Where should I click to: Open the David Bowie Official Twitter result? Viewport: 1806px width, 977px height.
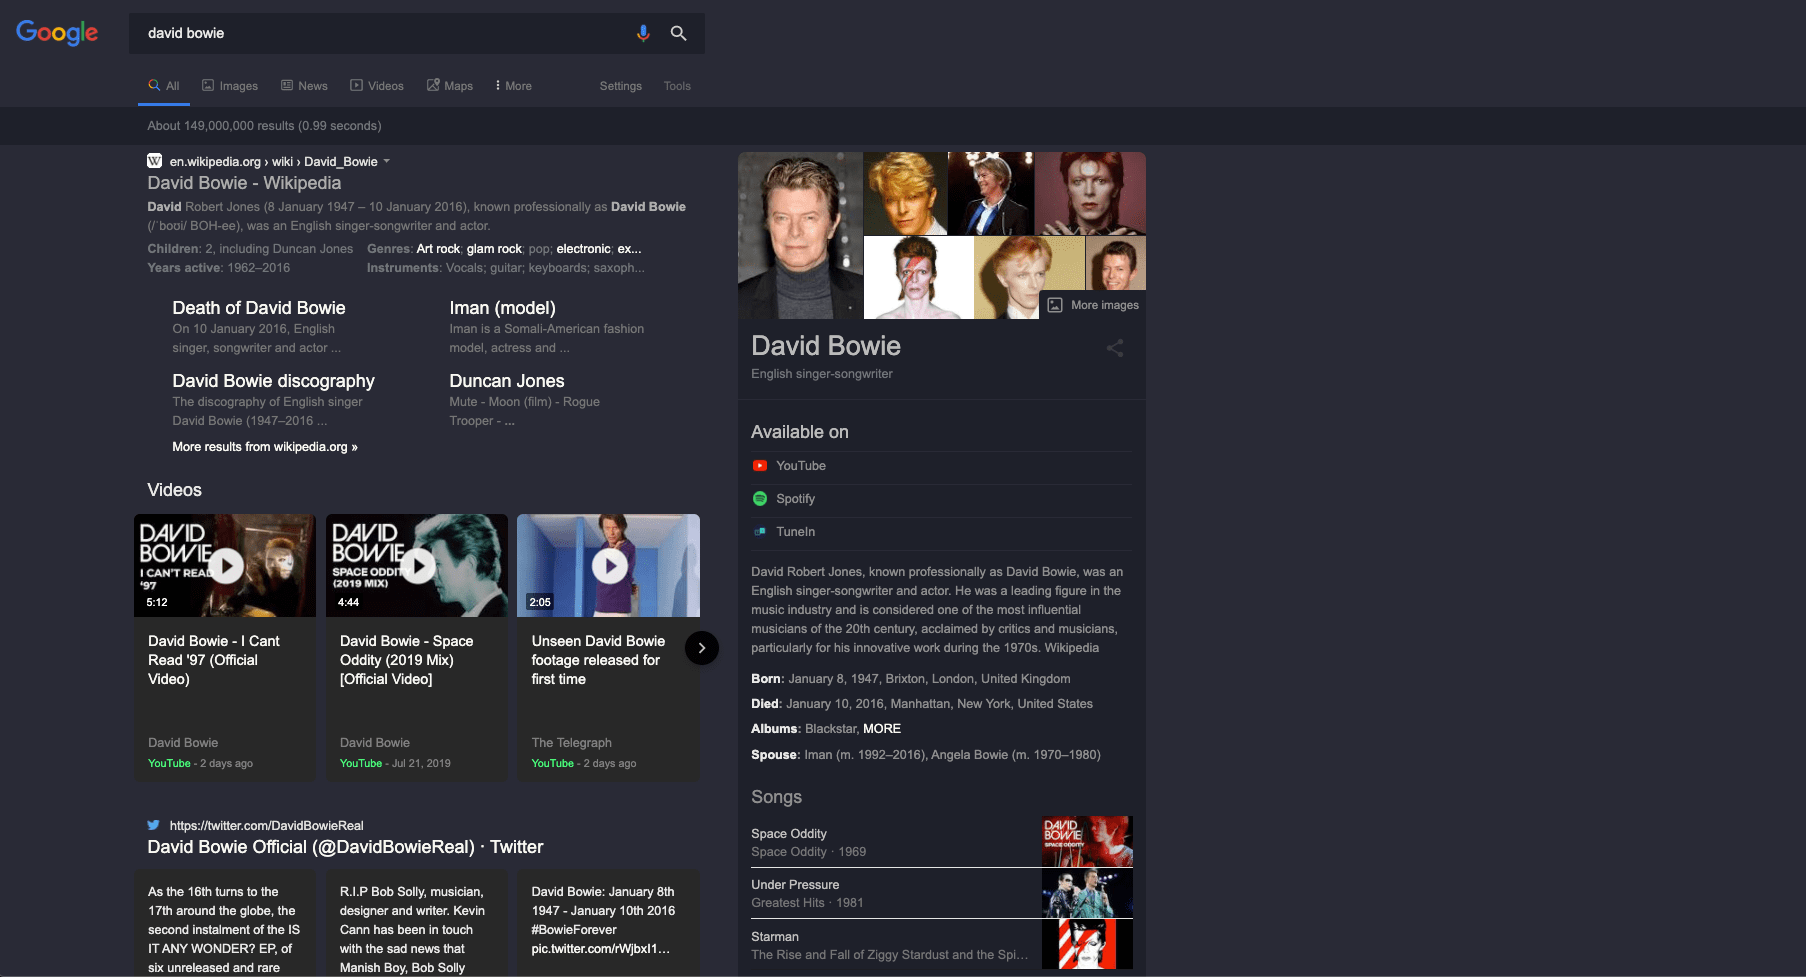point(345,847)
